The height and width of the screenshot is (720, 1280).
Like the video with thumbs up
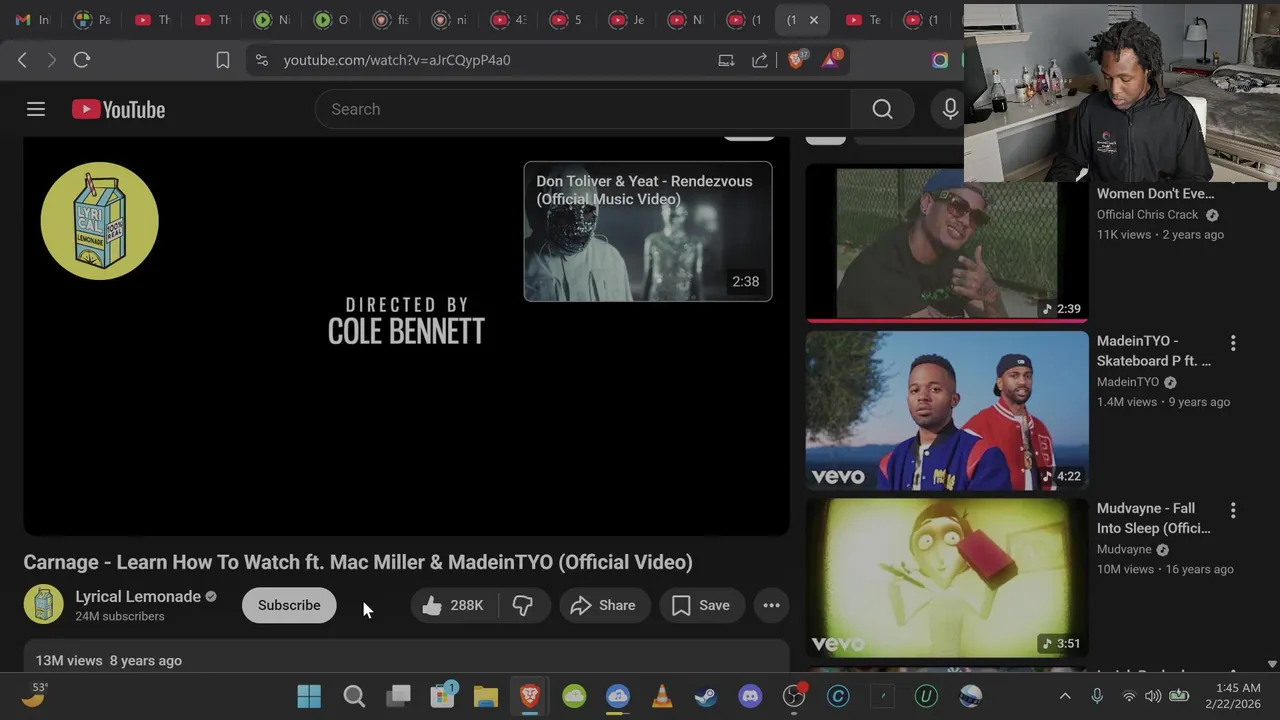pos(453,605)
